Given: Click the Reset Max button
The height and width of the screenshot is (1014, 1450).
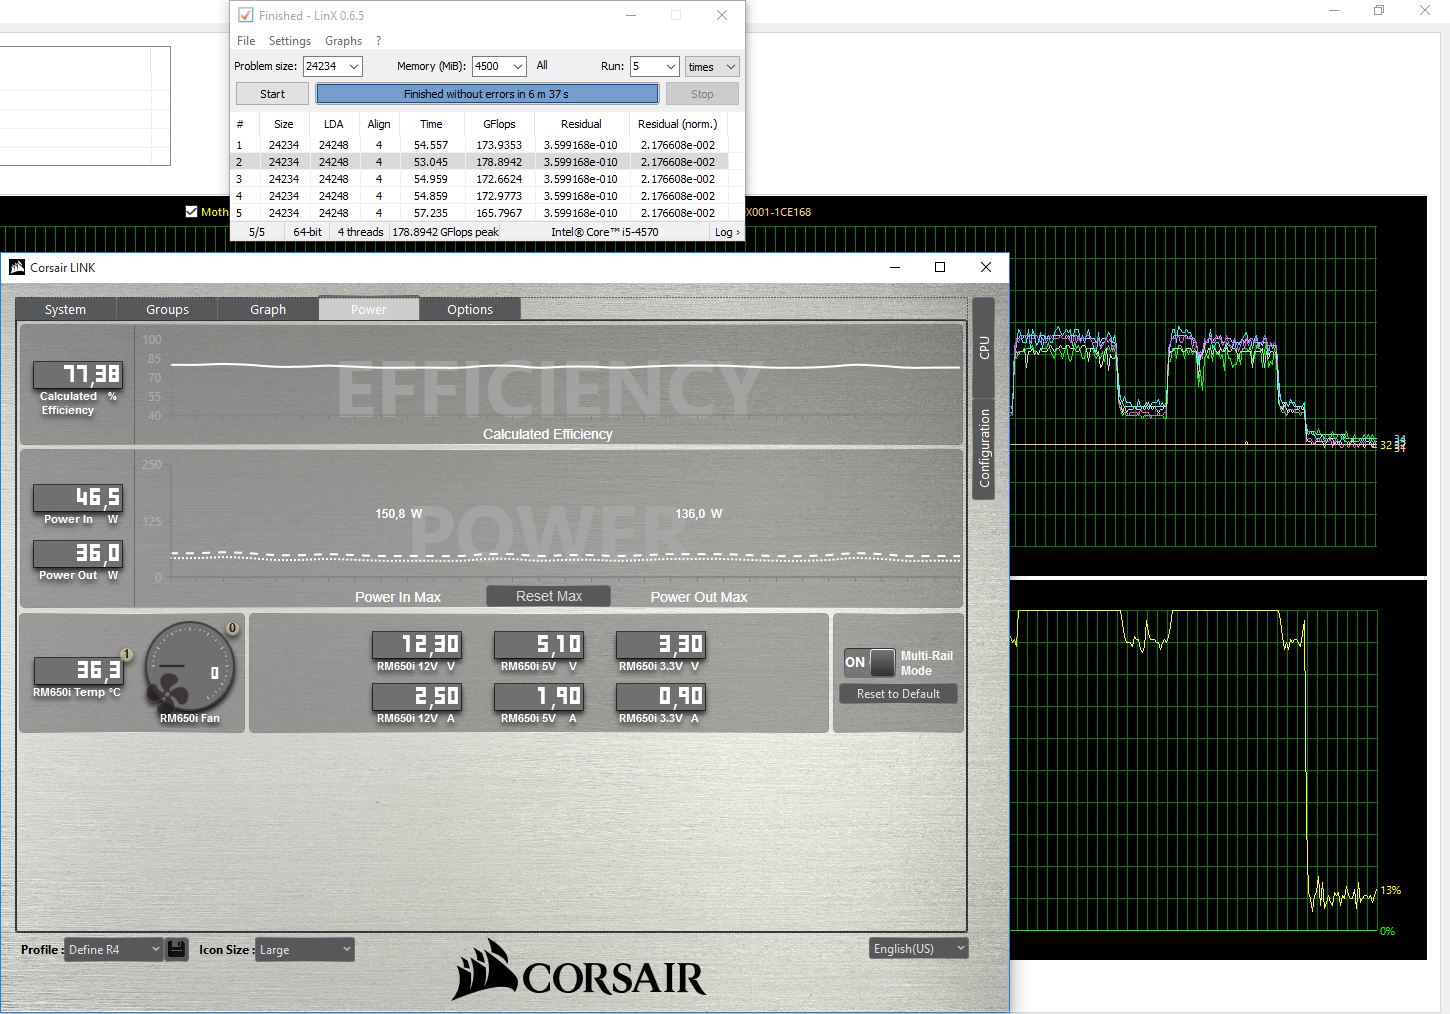Looking at the screenshot, I should click(549, 596).
